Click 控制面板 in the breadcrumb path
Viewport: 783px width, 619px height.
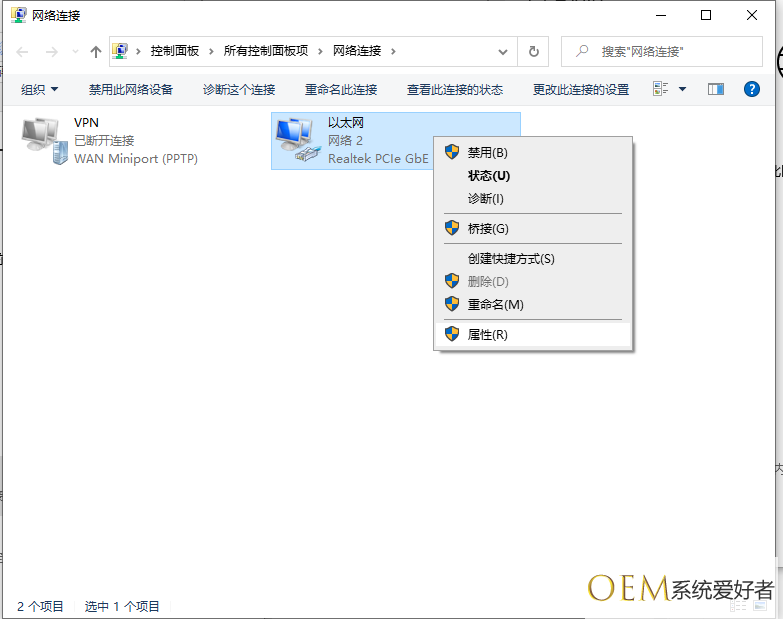point(175,51)
